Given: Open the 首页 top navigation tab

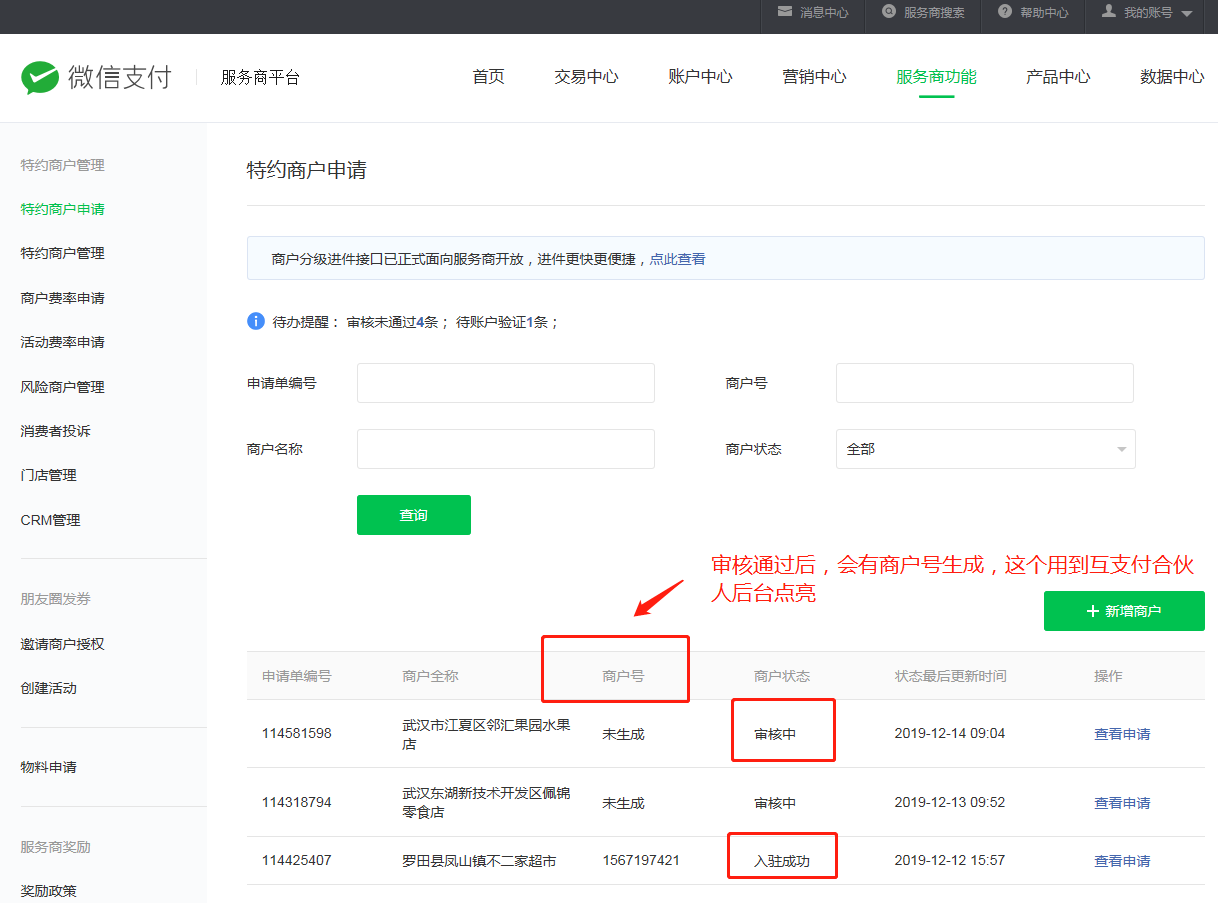Looking at the screenshot, I should coord(488,77).
